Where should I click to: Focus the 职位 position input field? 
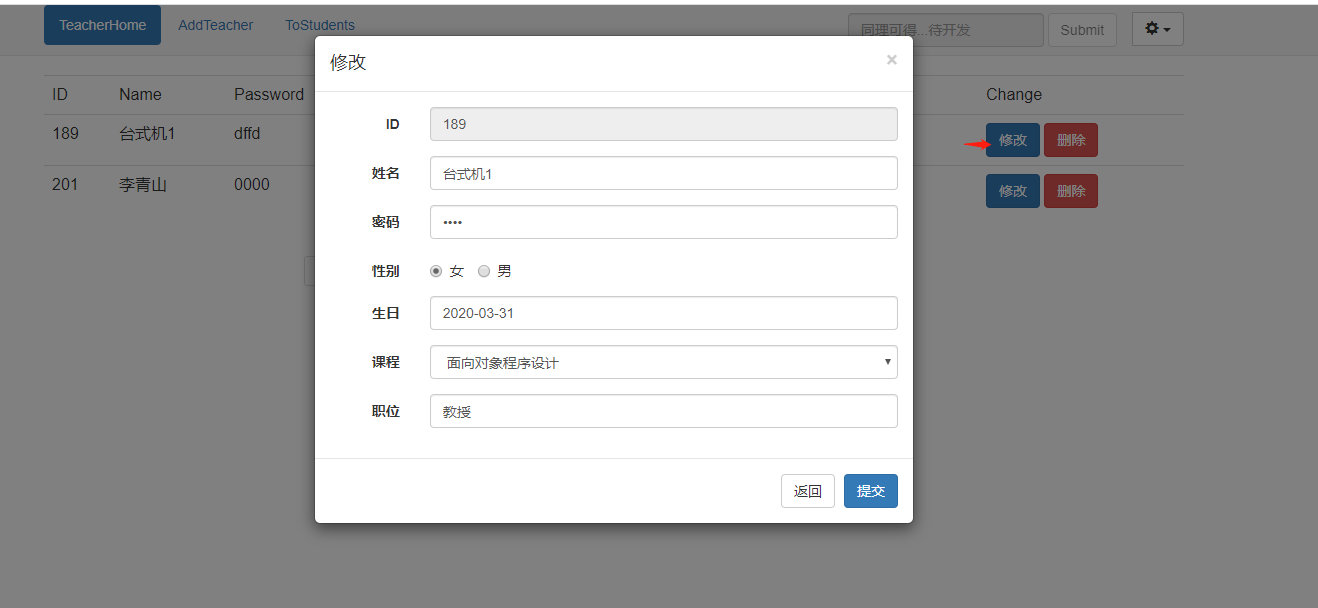click(664, 411)
